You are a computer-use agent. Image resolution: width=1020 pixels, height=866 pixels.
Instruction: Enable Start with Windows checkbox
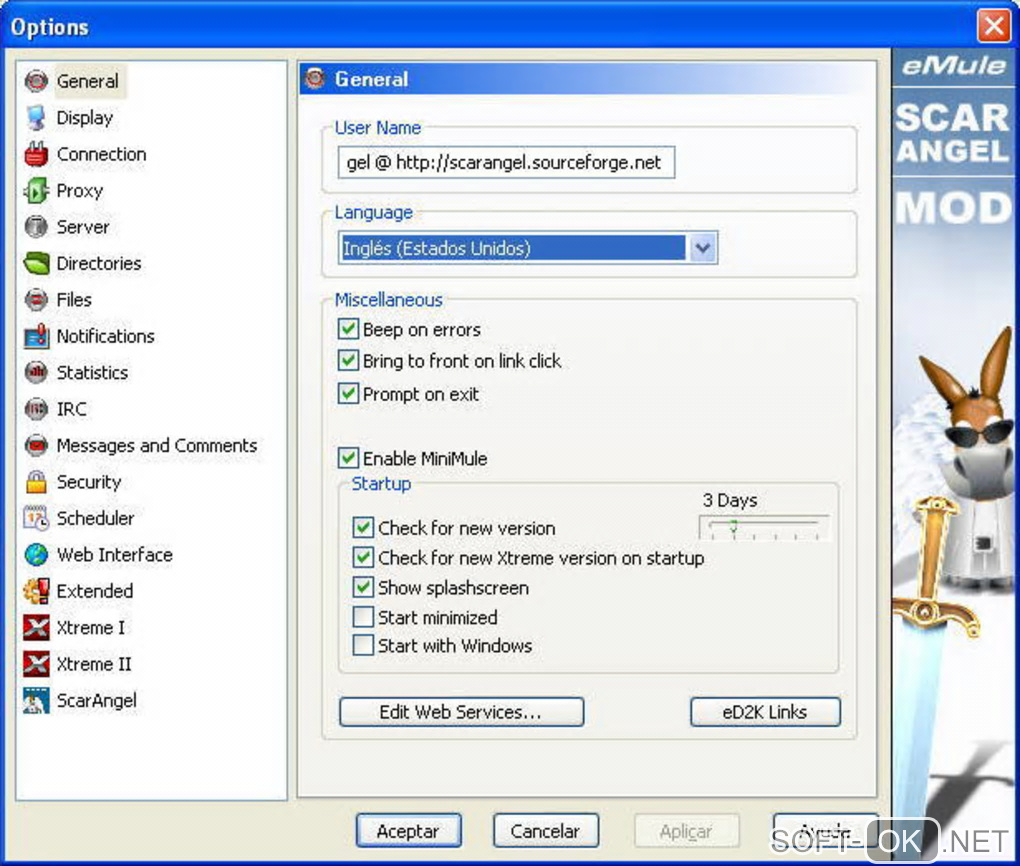[x=363, y=645]
